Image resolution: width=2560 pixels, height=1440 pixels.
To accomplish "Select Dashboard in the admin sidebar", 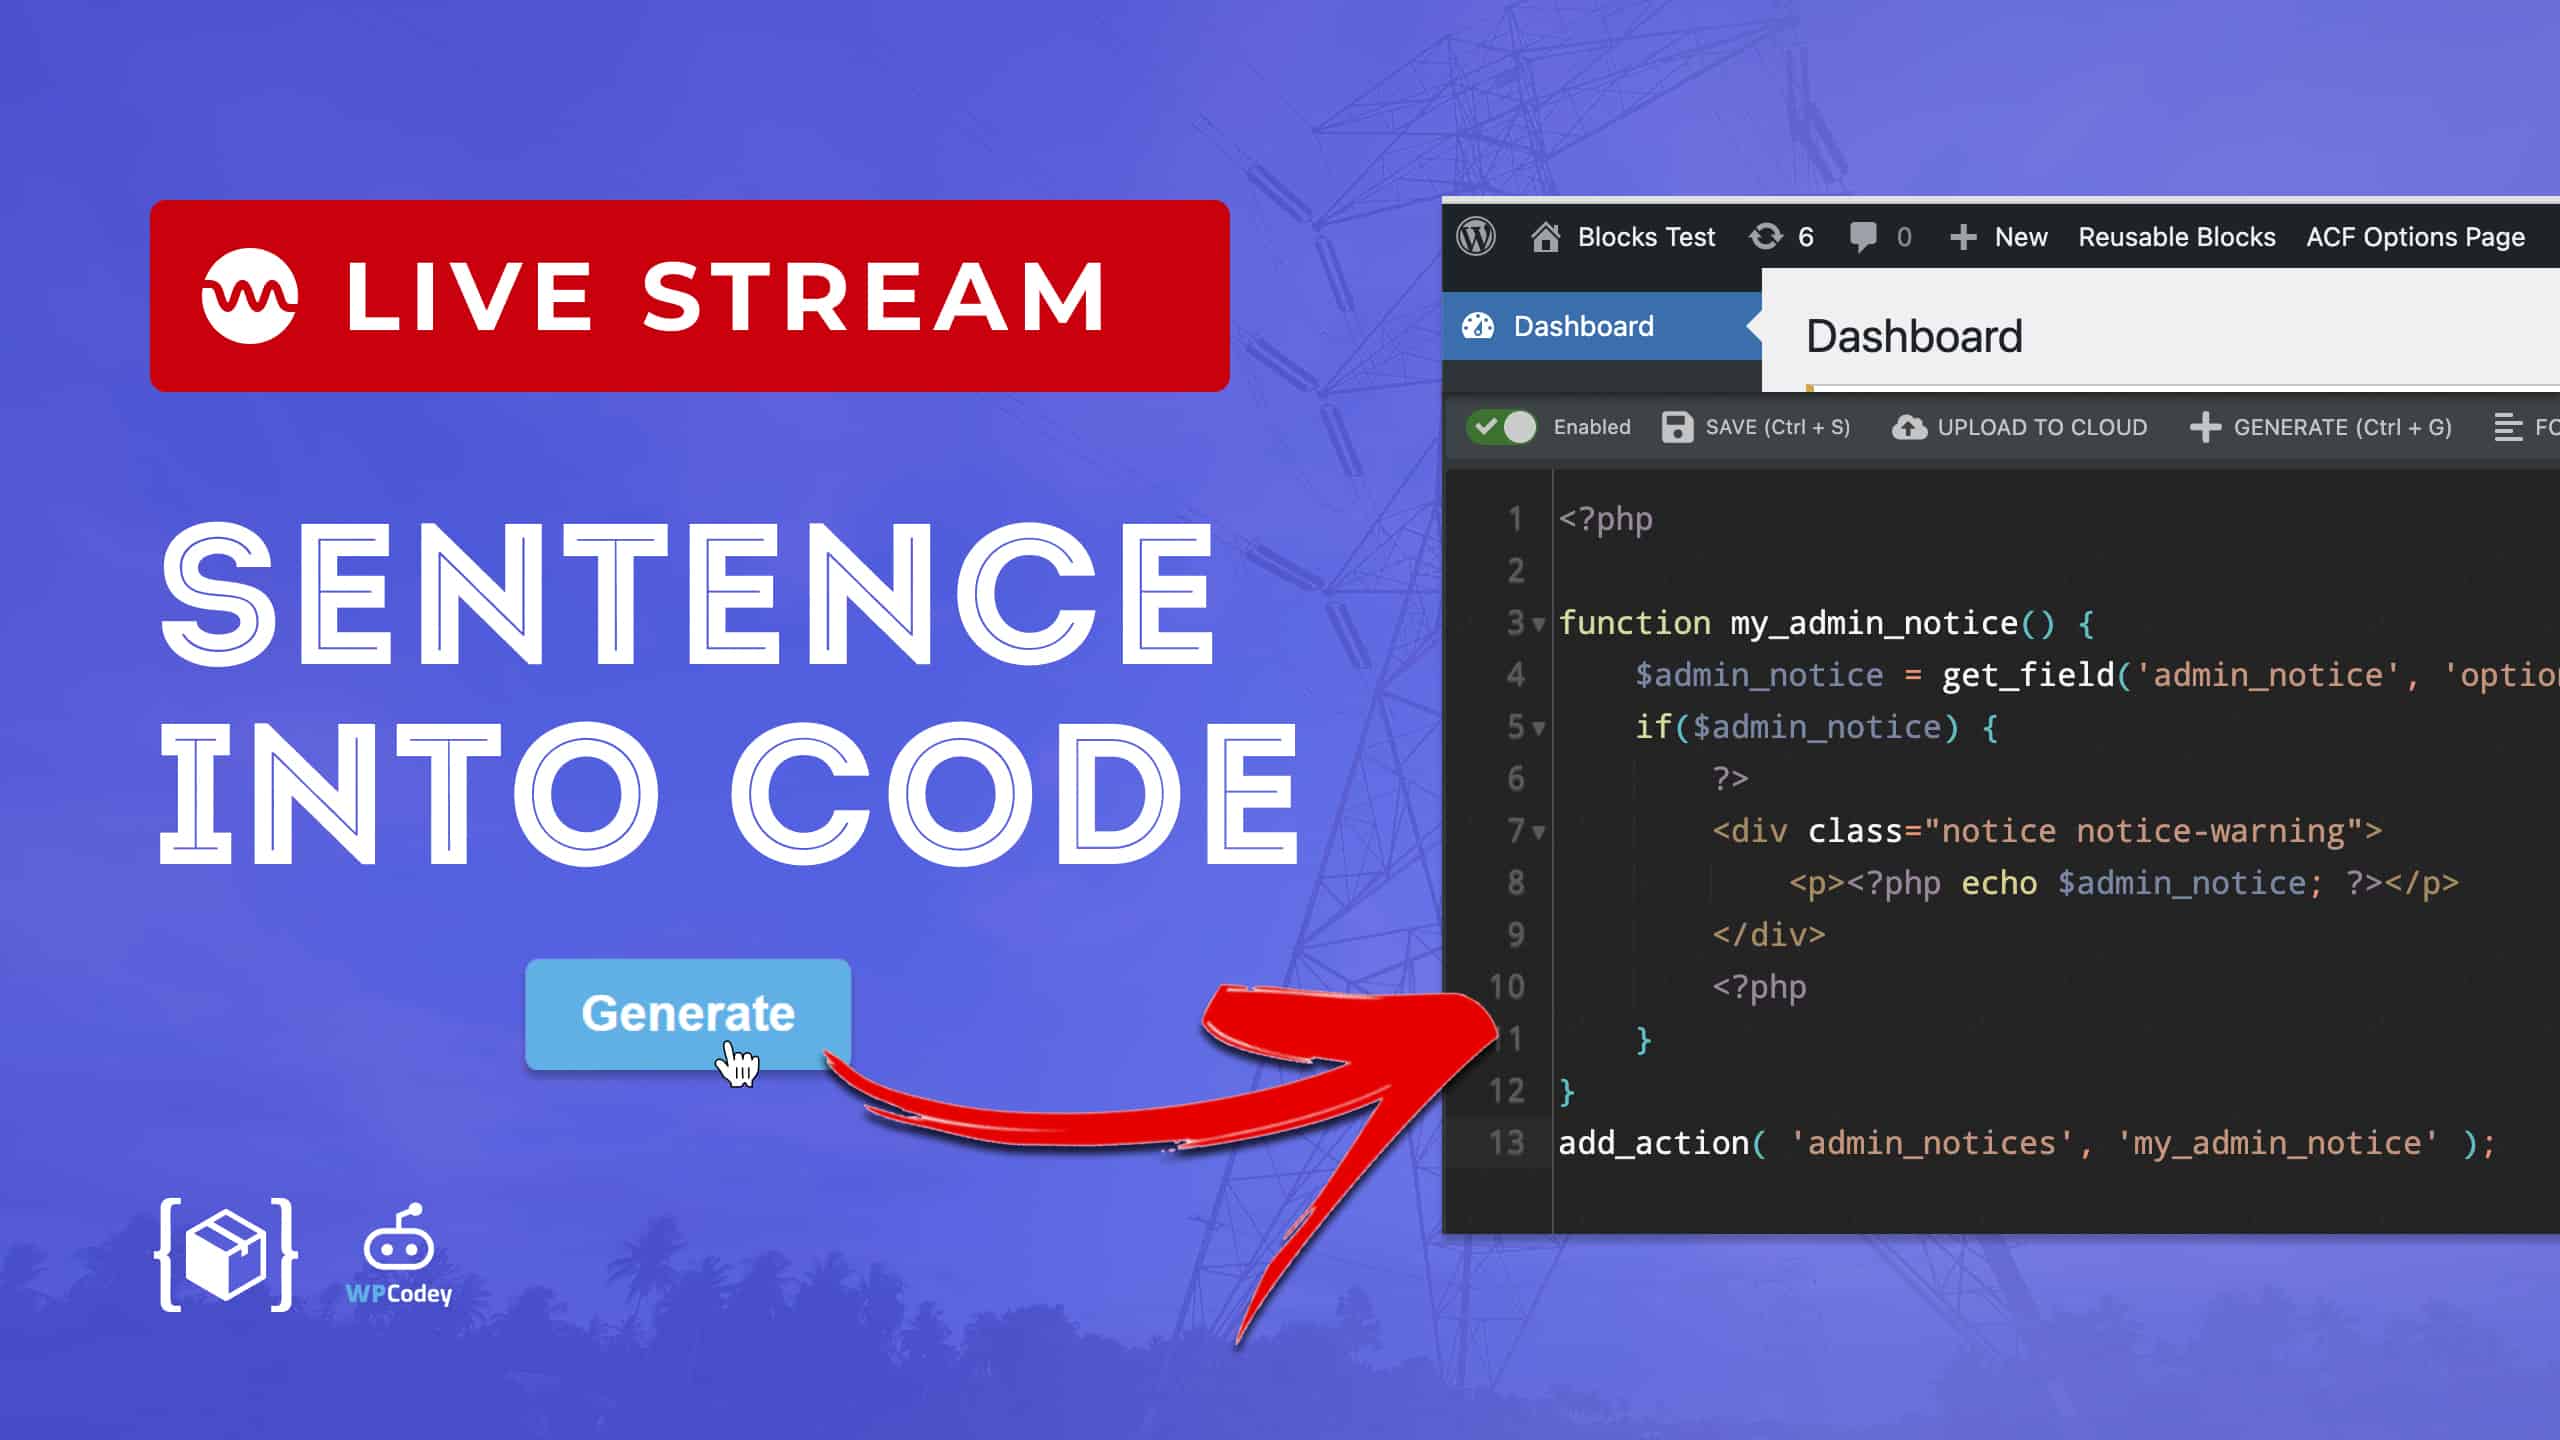I will pos(1602,326).
